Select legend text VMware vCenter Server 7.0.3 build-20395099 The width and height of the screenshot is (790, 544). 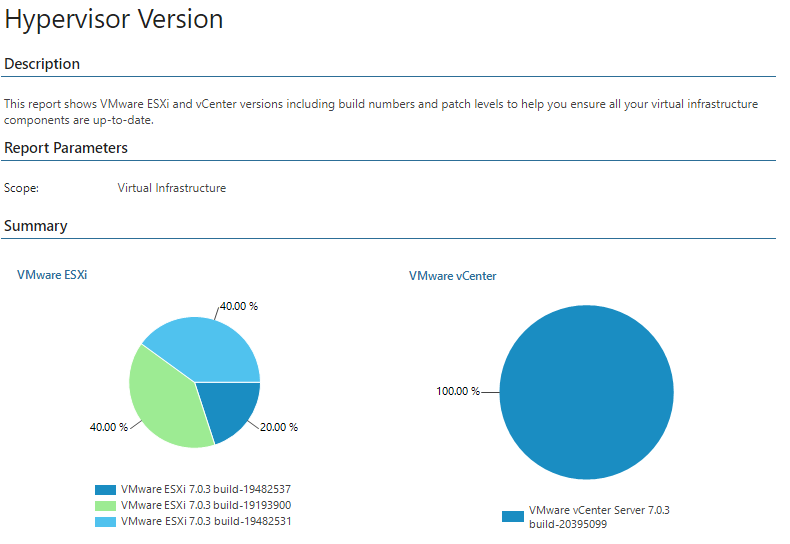point(599,517)
